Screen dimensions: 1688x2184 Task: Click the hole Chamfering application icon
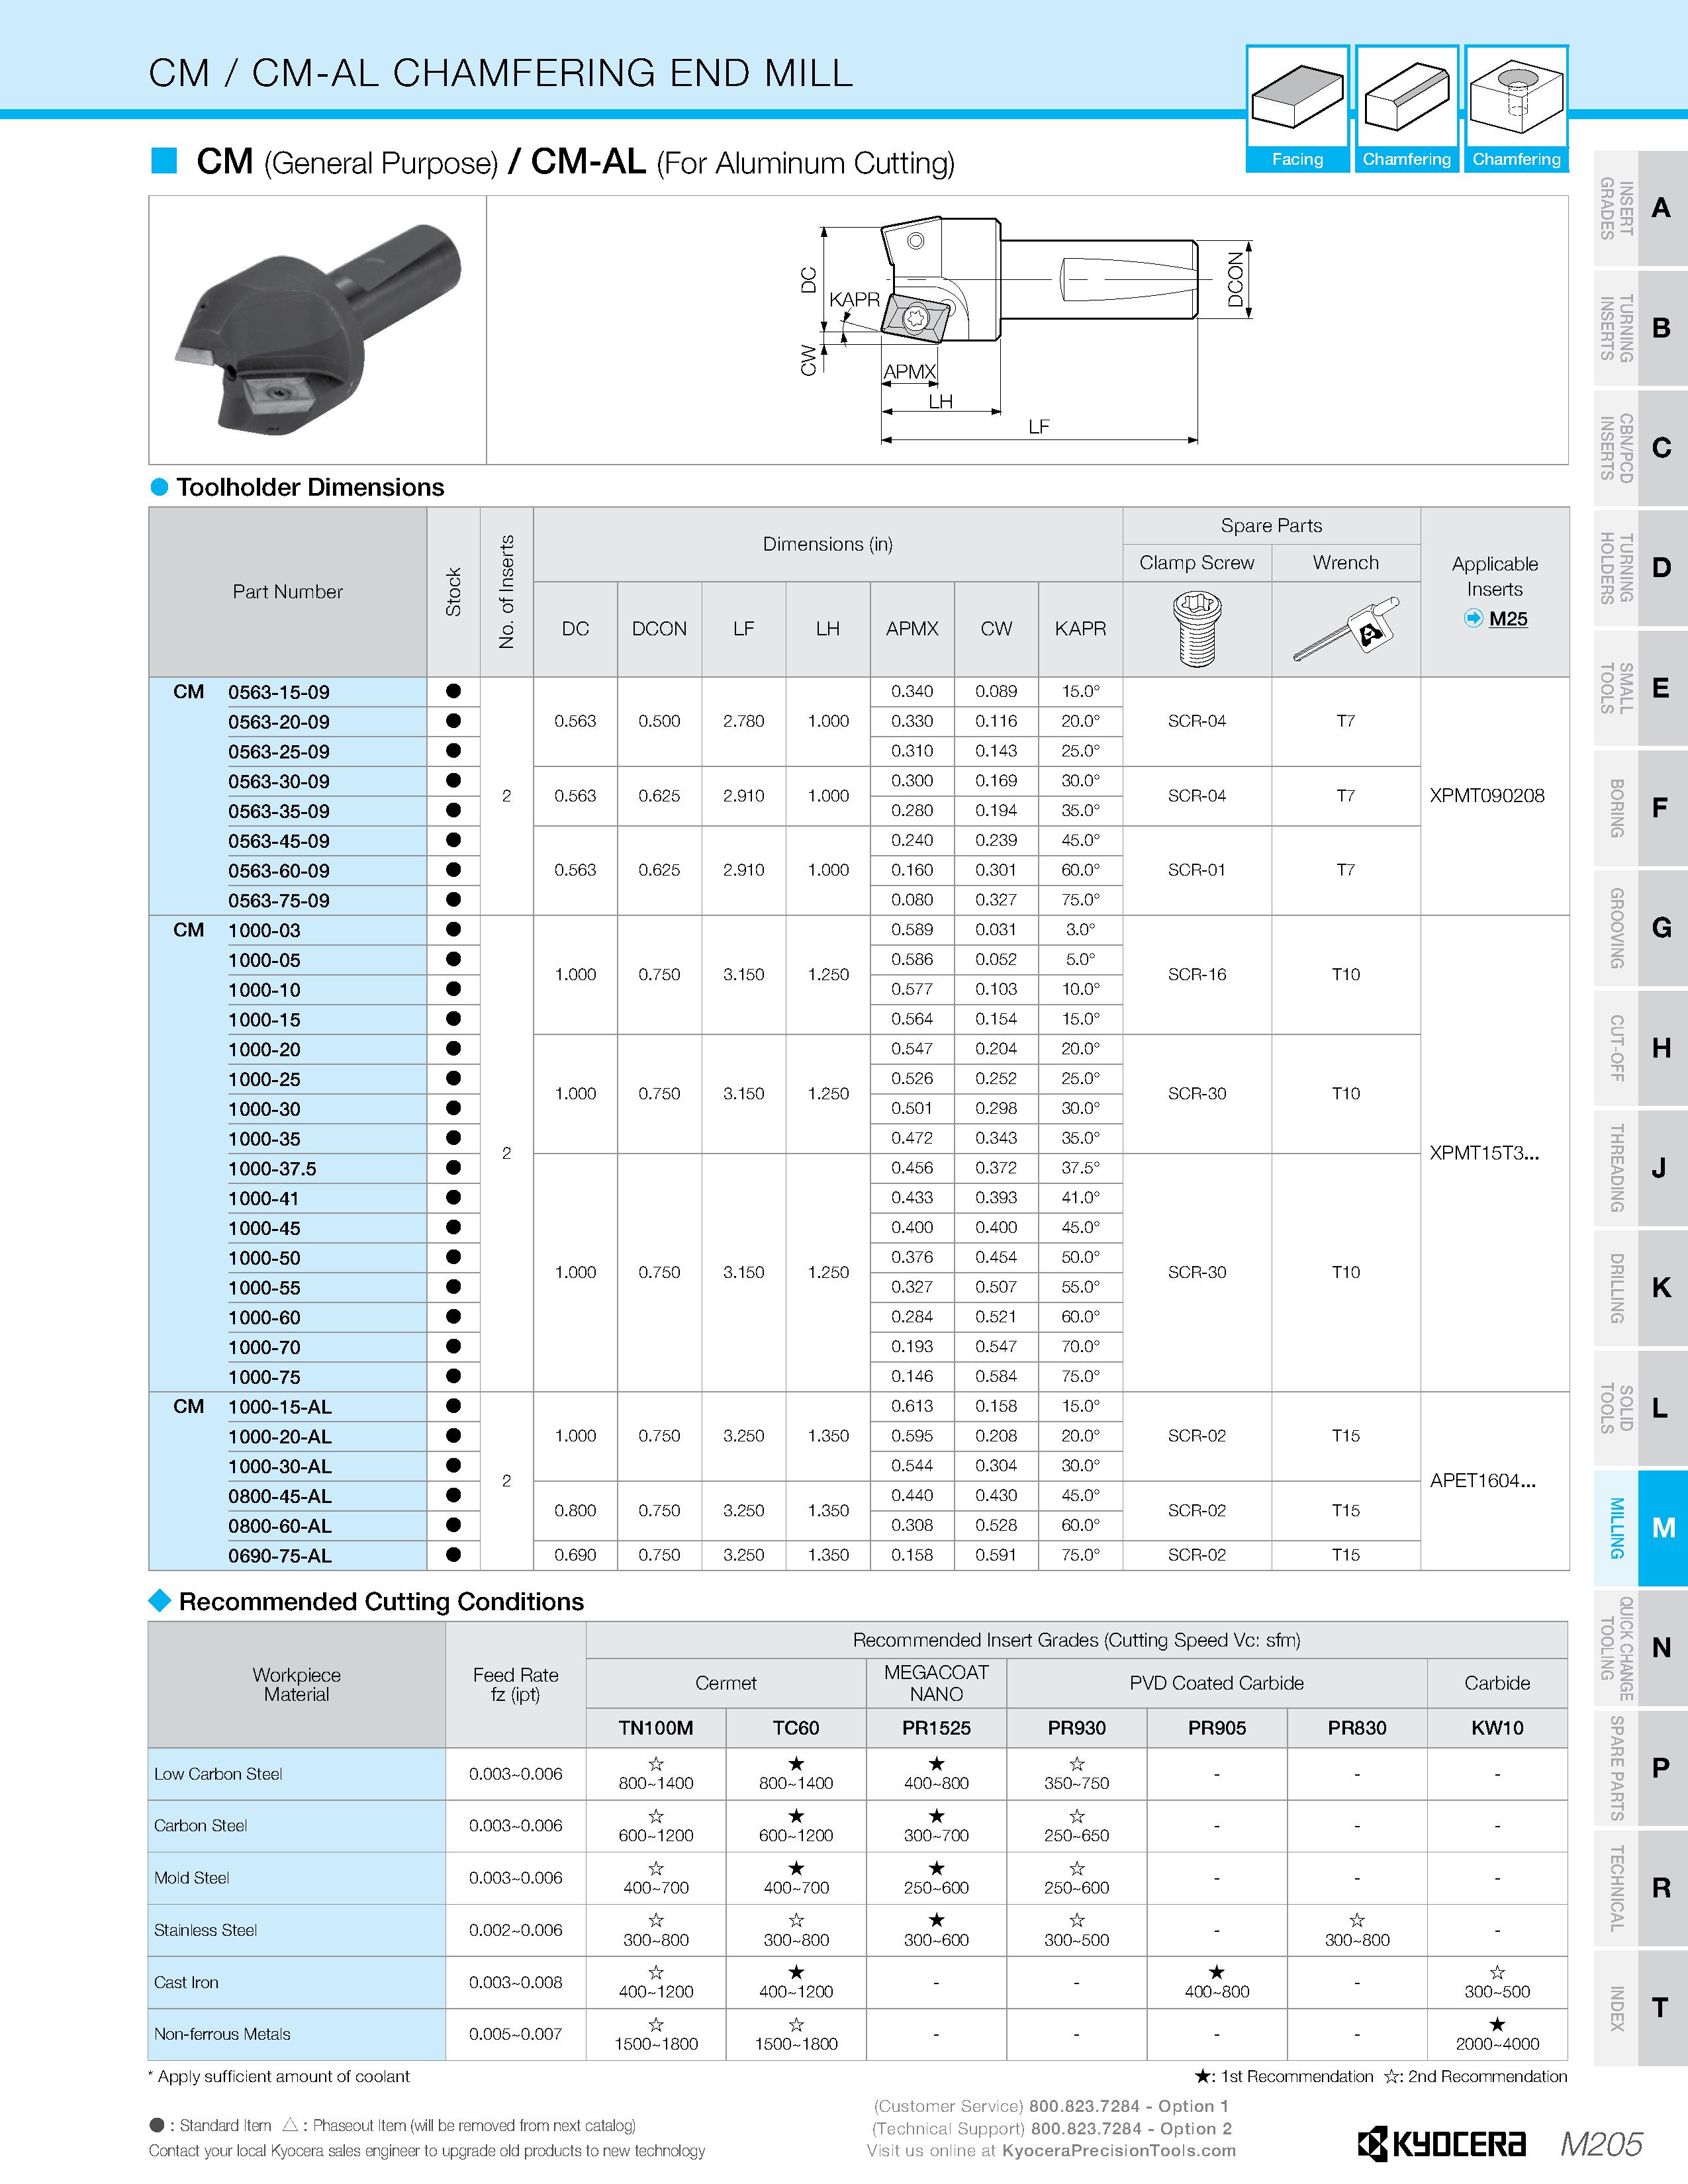[1516, 109]
